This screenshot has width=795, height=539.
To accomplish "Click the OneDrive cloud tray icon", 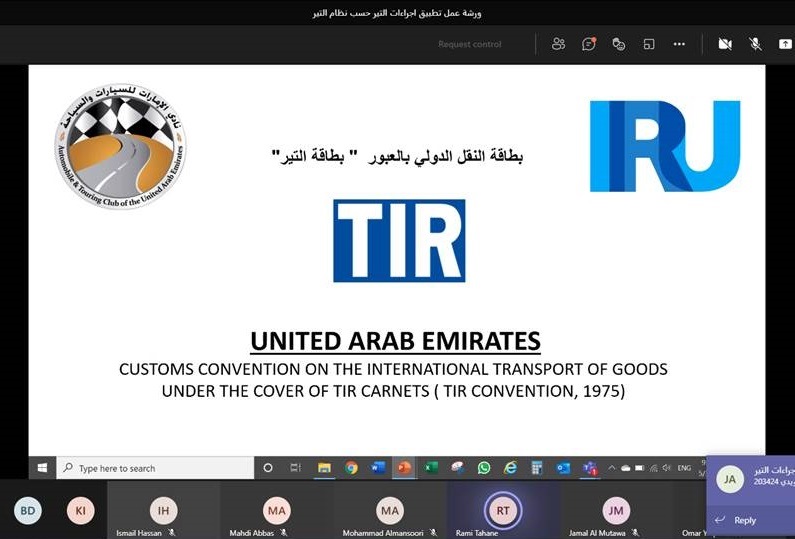I will 626,469.
